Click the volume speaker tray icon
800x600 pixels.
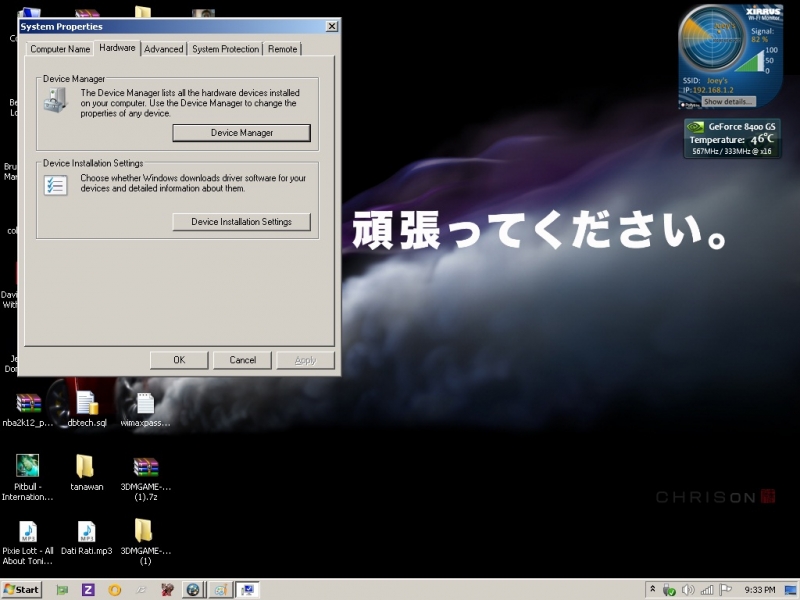click(x=688, y=590)
